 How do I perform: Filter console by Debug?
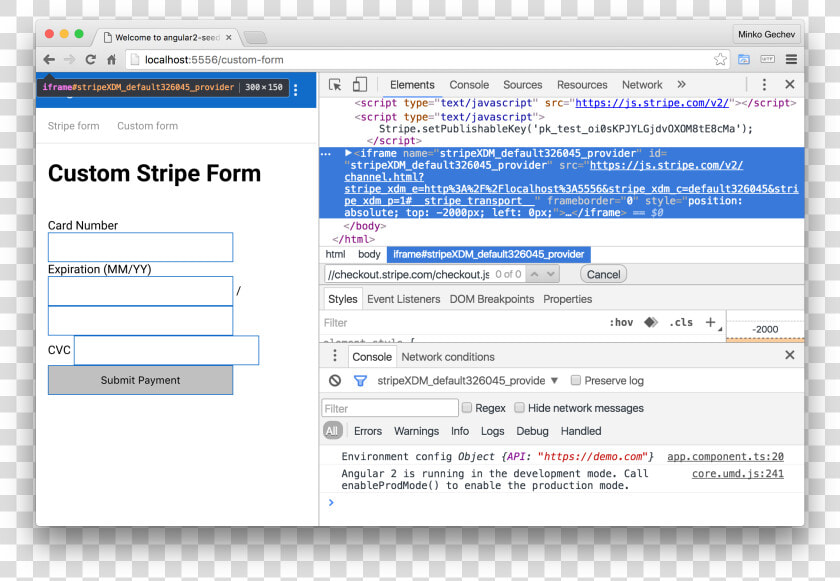(532, 431)
